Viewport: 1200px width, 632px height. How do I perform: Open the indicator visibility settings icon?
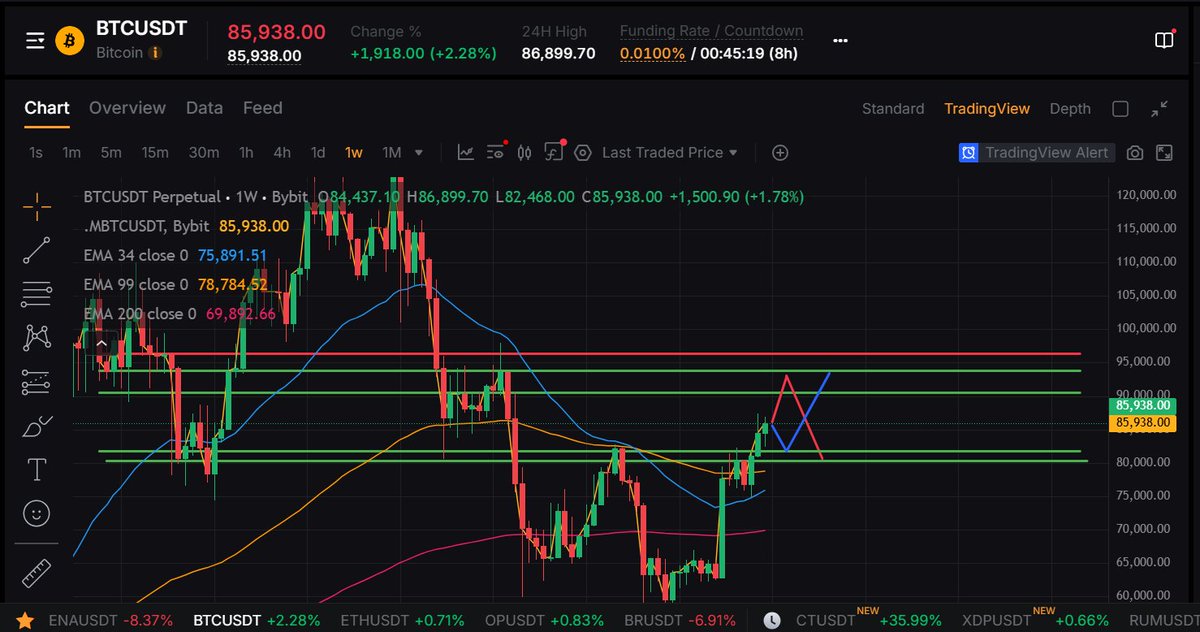(x=496, y=152)
